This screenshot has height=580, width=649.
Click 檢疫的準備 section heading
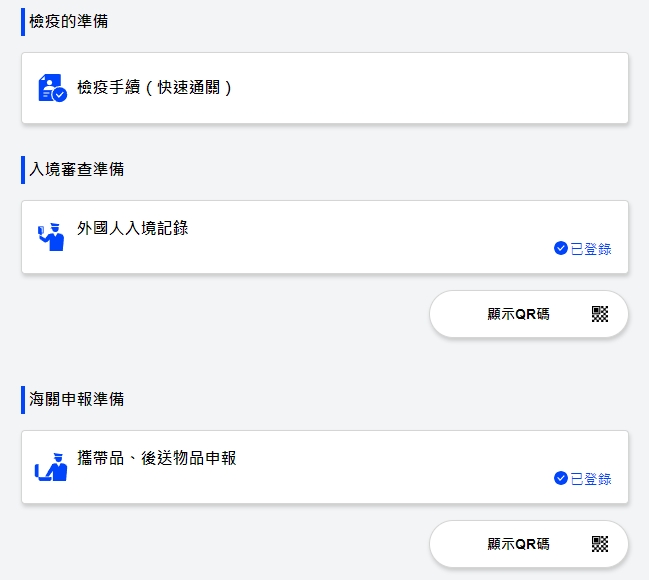[69, 21]
